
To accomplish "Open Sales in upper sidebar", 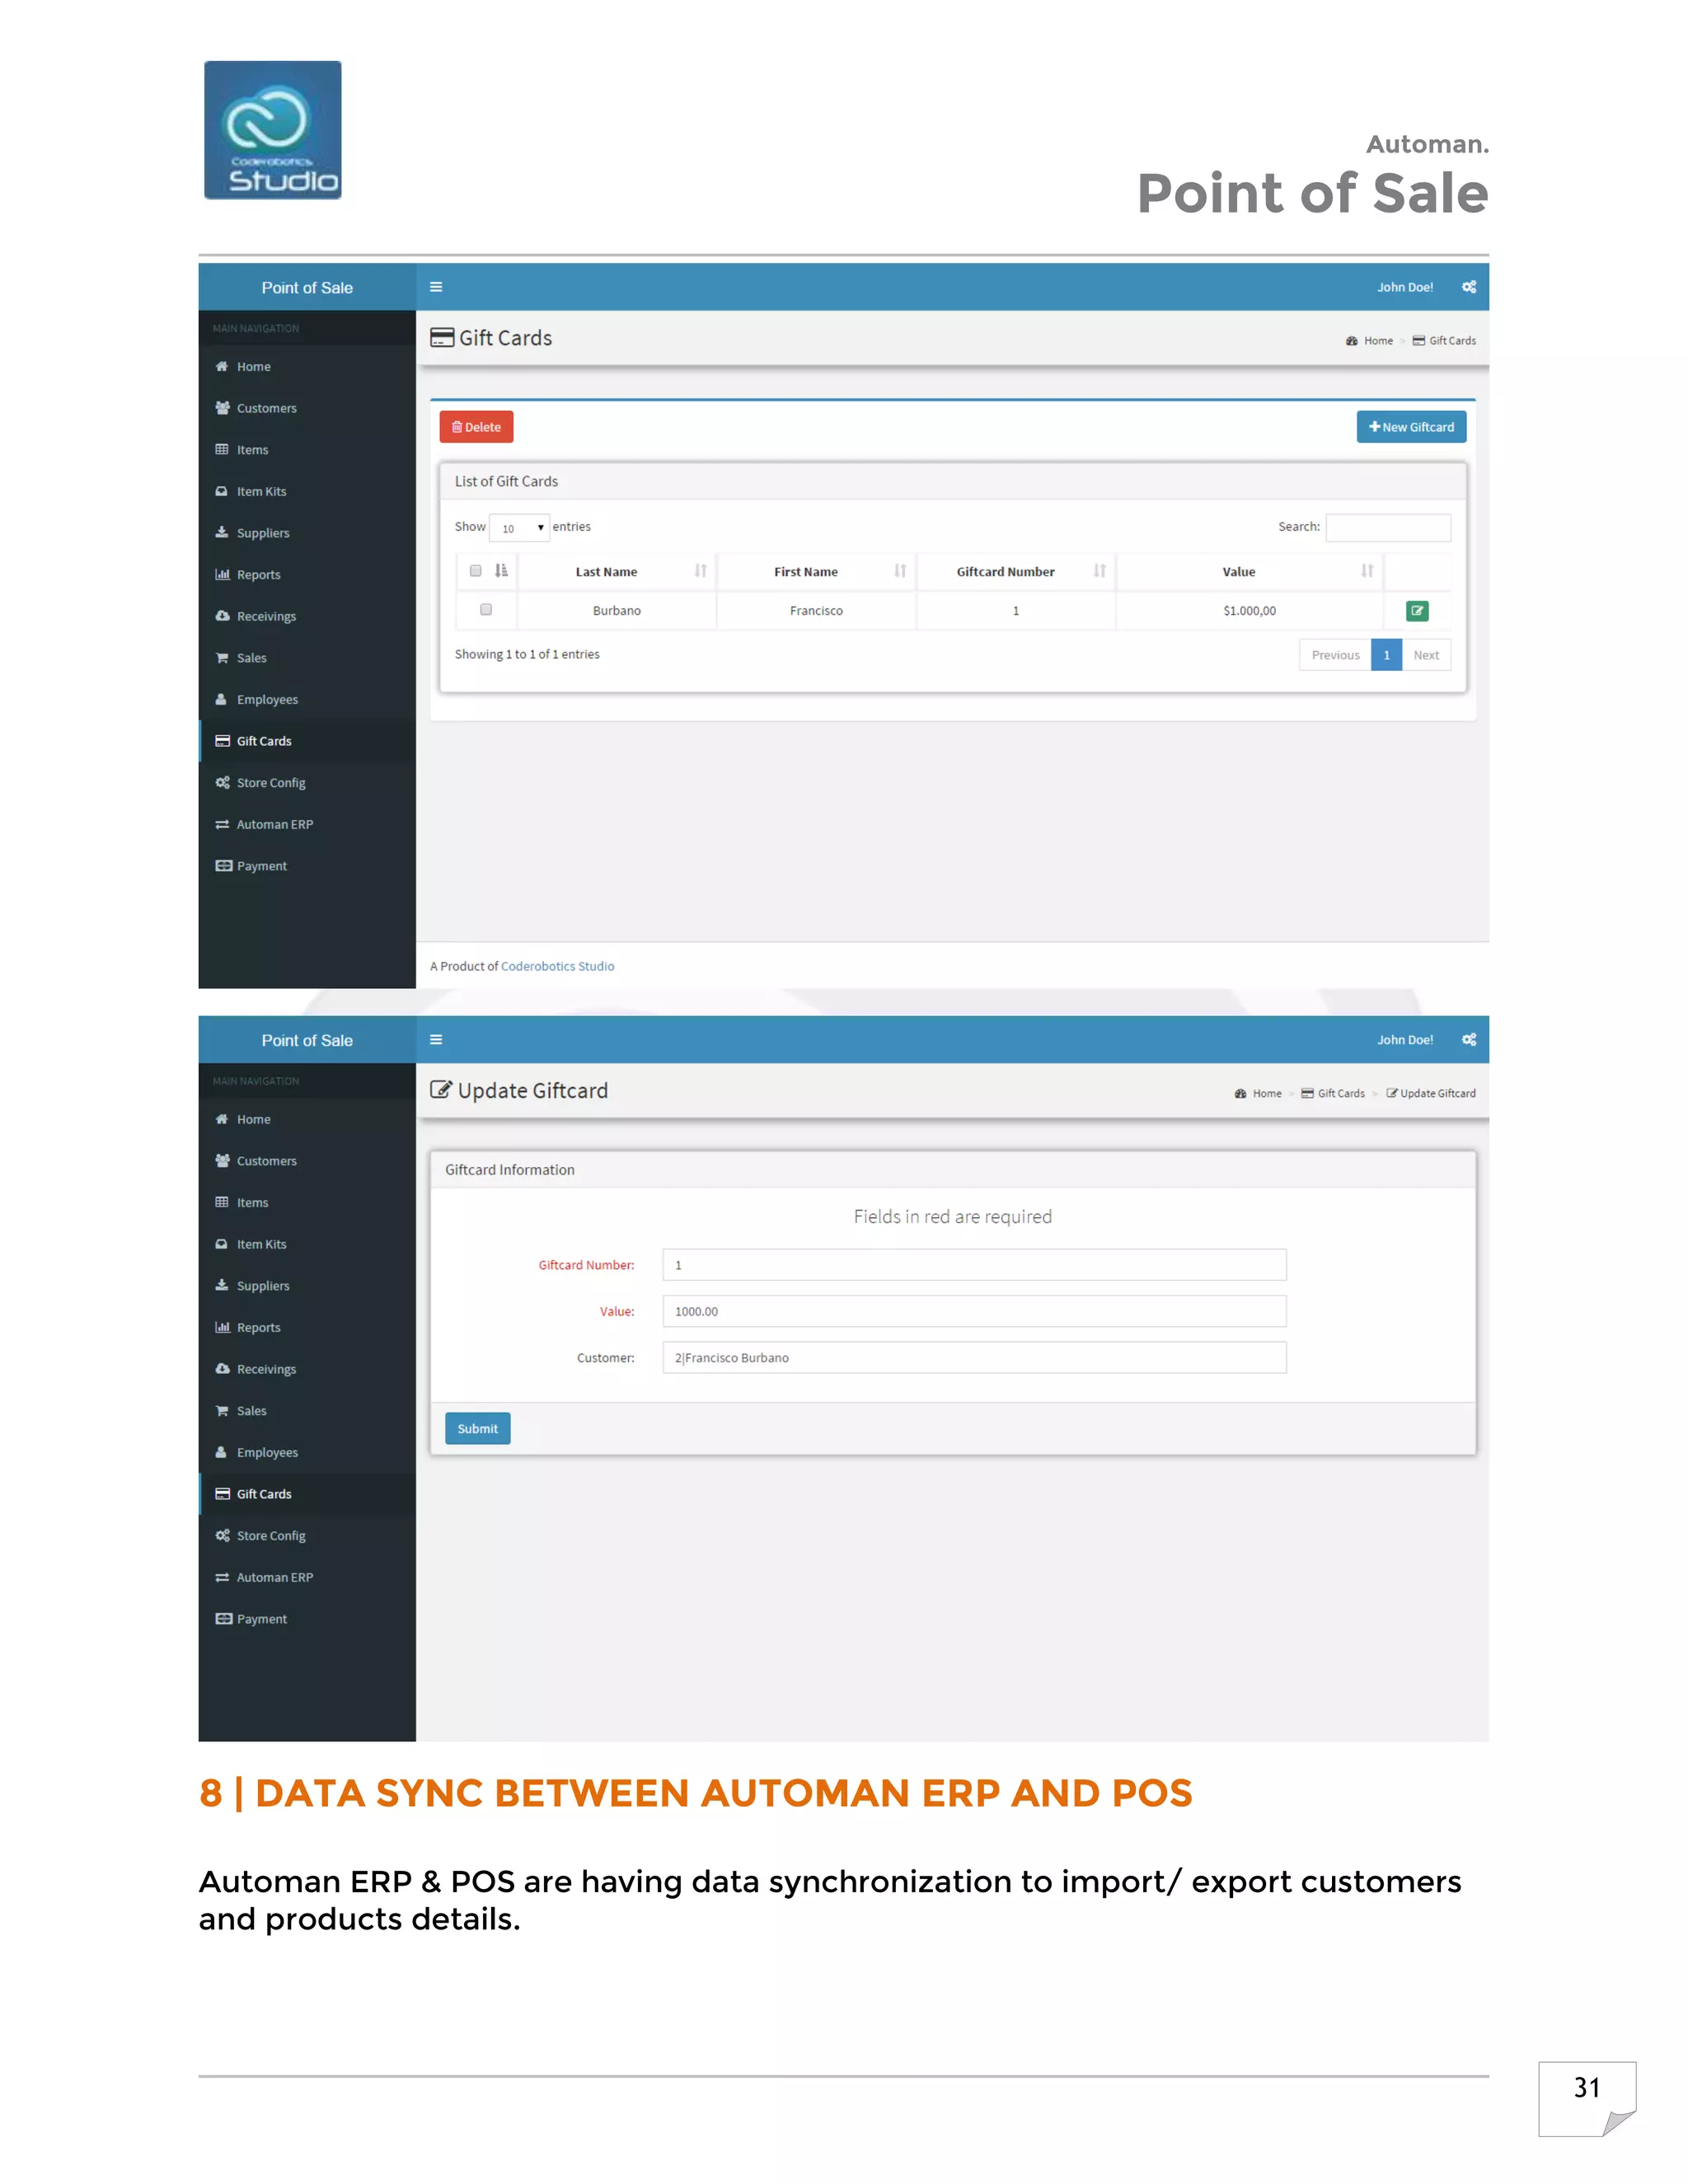I will tap(307, 658).
